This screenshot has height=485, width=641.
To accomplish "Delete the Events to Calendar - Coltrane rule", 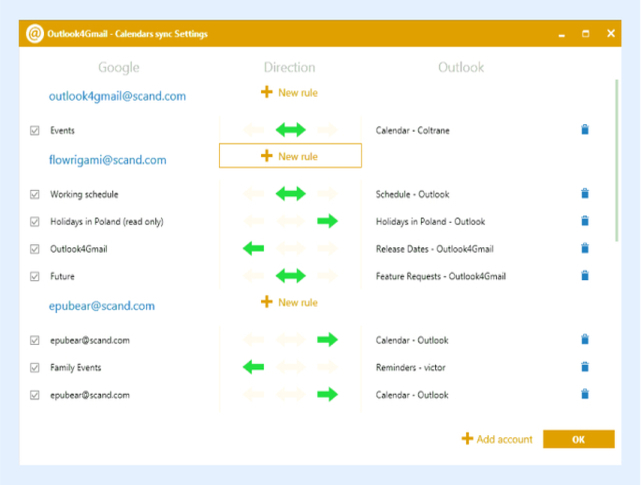I will 585,130.
